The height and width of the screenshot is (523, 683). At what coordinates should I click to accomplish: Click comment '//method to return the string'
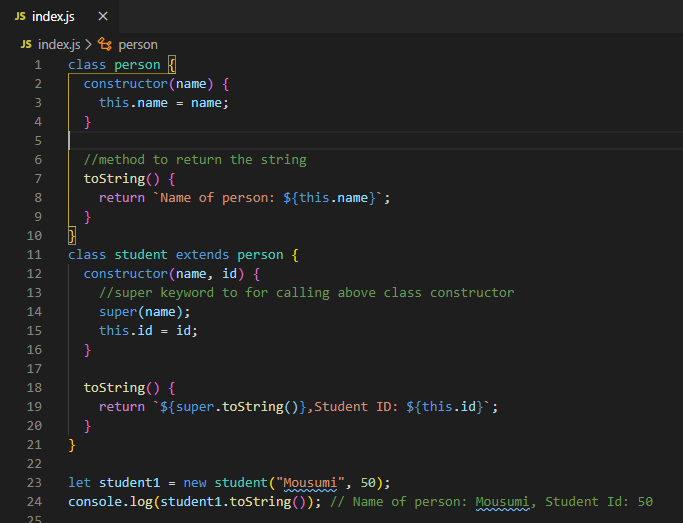(x=195, y=160)
